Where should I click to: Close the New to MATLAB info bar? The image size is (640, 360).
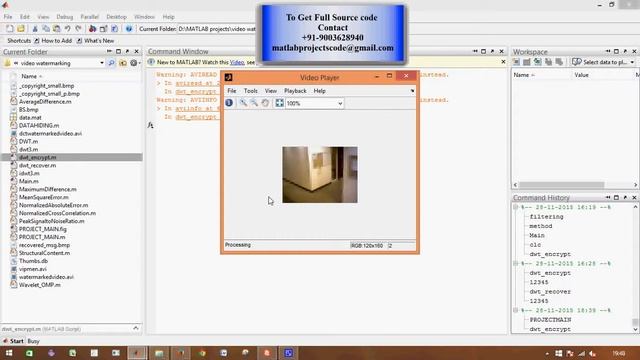pos(503,62)
